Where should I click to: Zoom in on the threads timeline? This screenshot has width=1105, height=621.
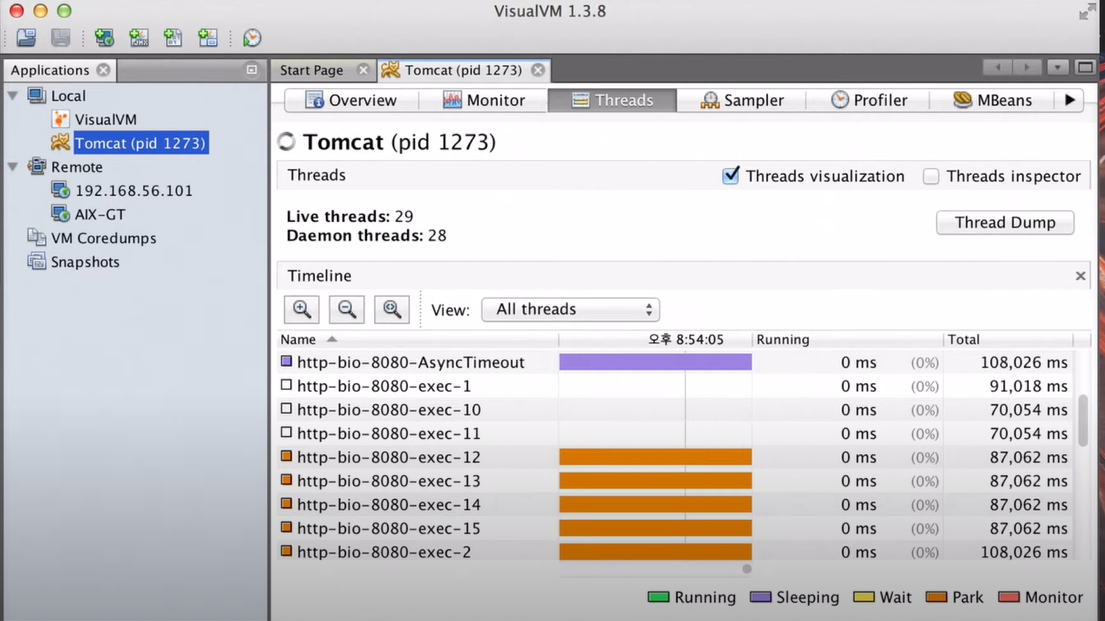click(302, 309)
